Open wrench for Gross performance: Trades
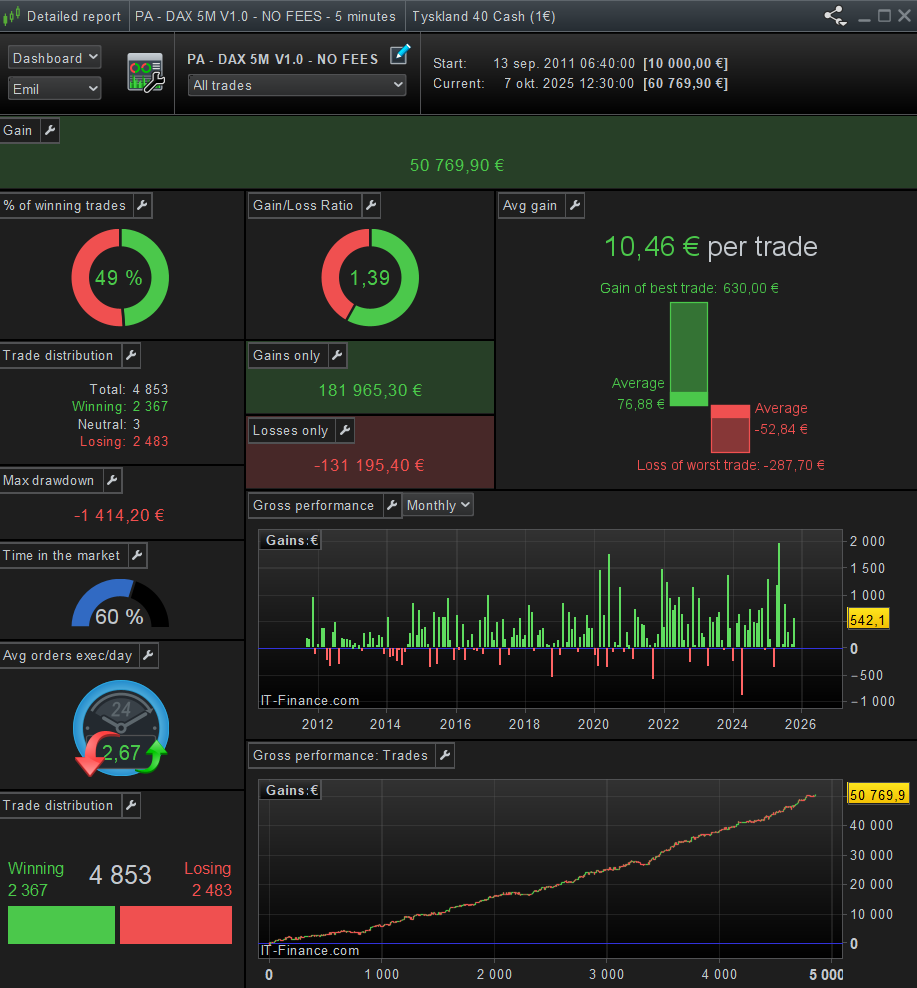This screenshot has height=988, width=917. (444, 755)
